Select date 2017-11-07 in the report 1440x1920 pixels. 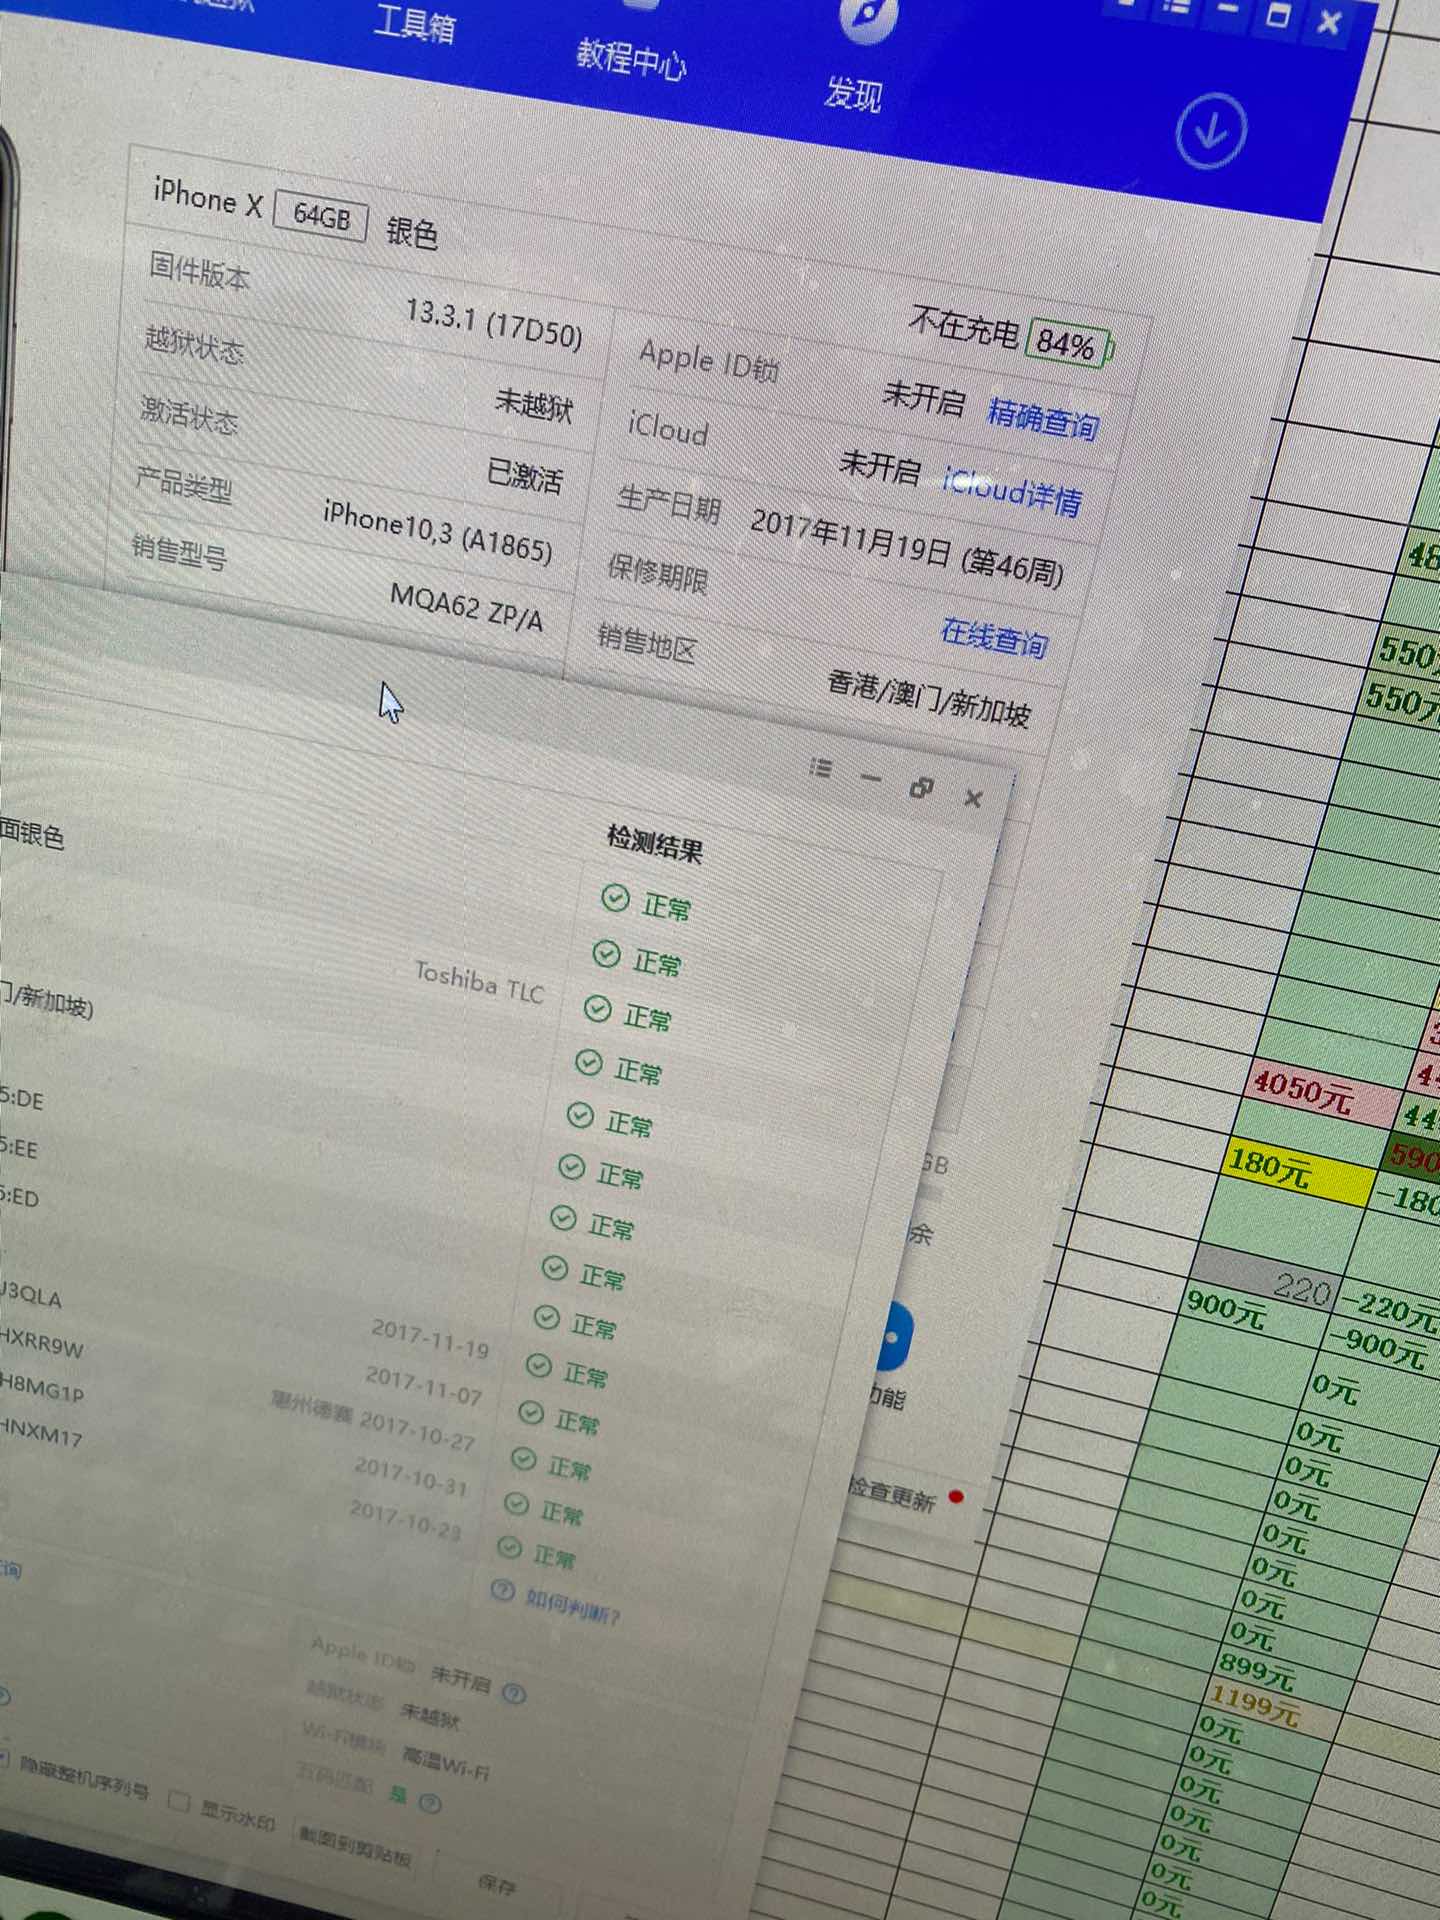424,1385
